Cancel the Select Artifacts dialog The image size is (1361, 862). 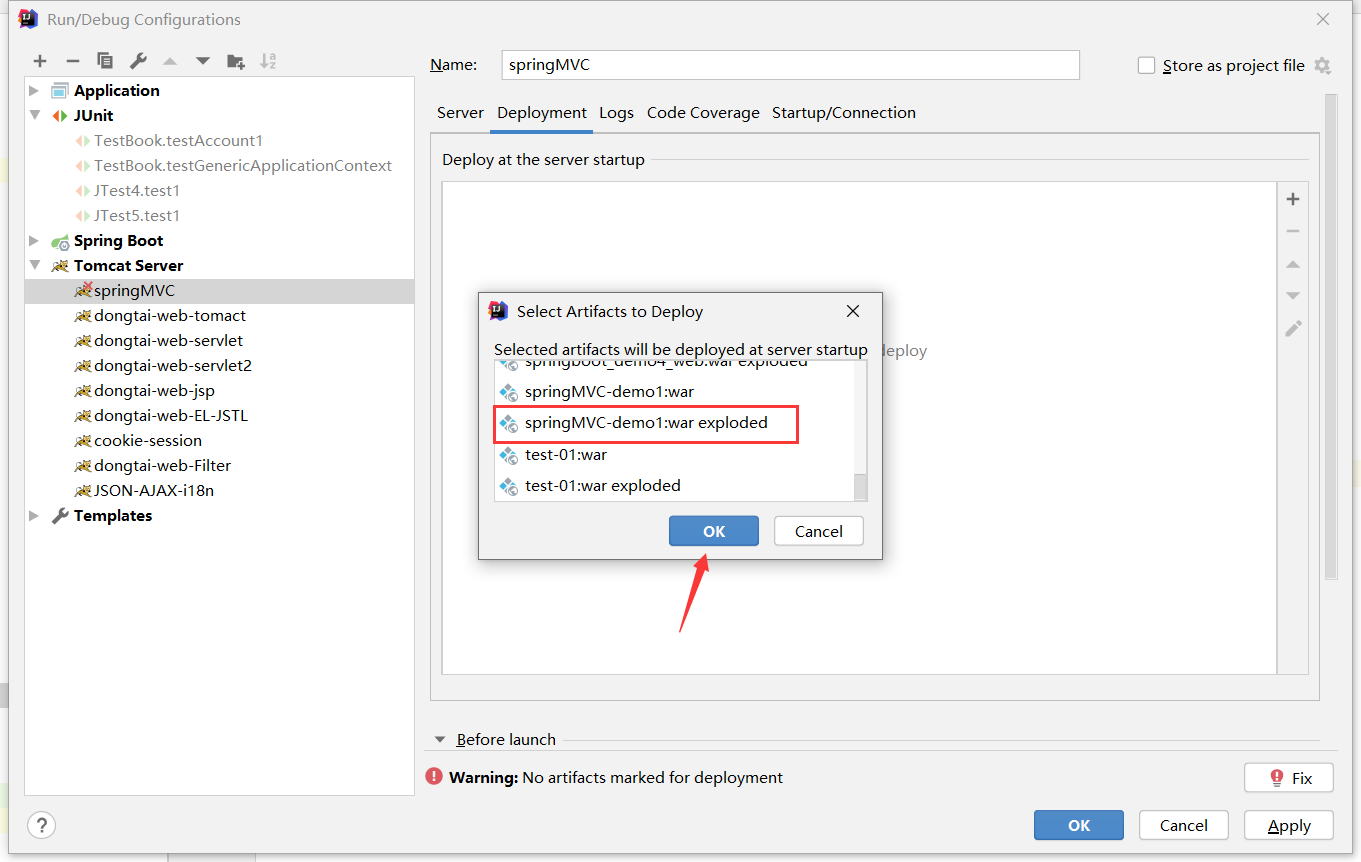click(x=819, y=531)
